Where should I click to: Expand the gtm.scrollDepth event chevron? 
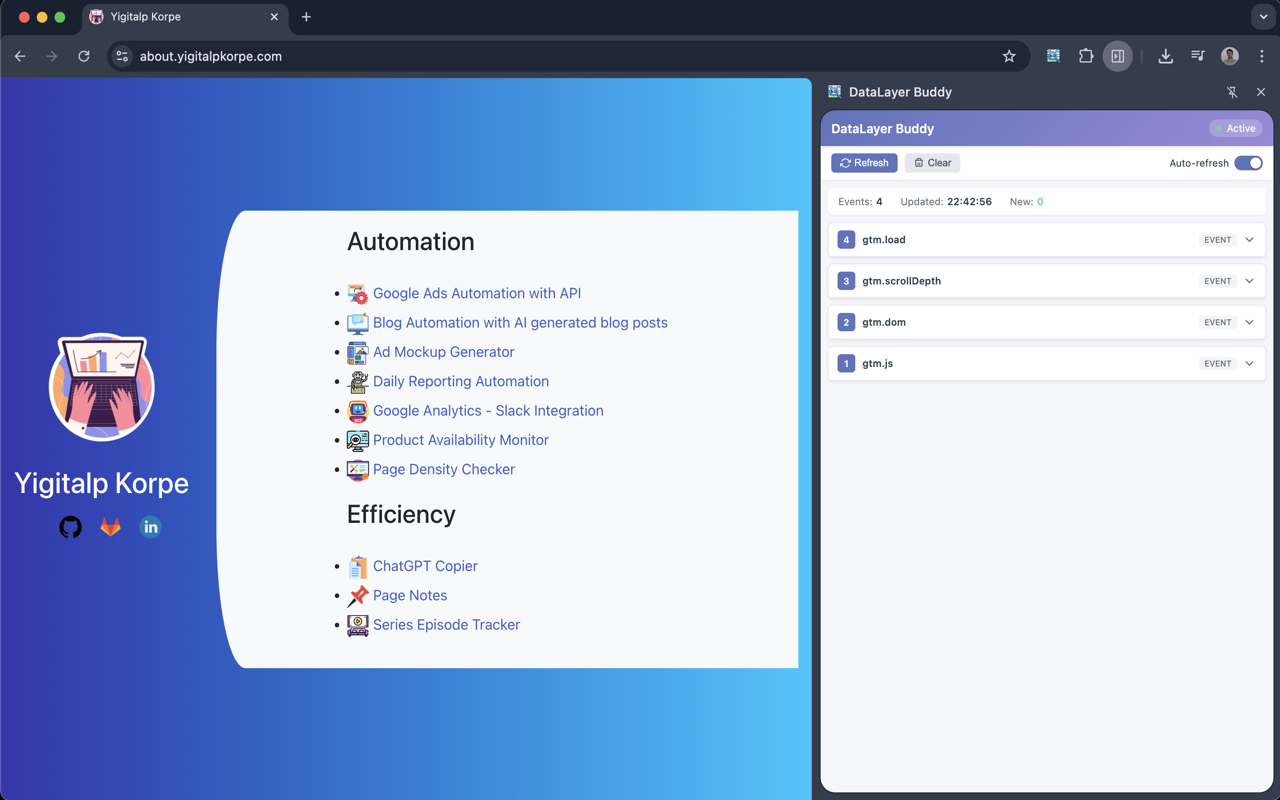(1250, 281)
